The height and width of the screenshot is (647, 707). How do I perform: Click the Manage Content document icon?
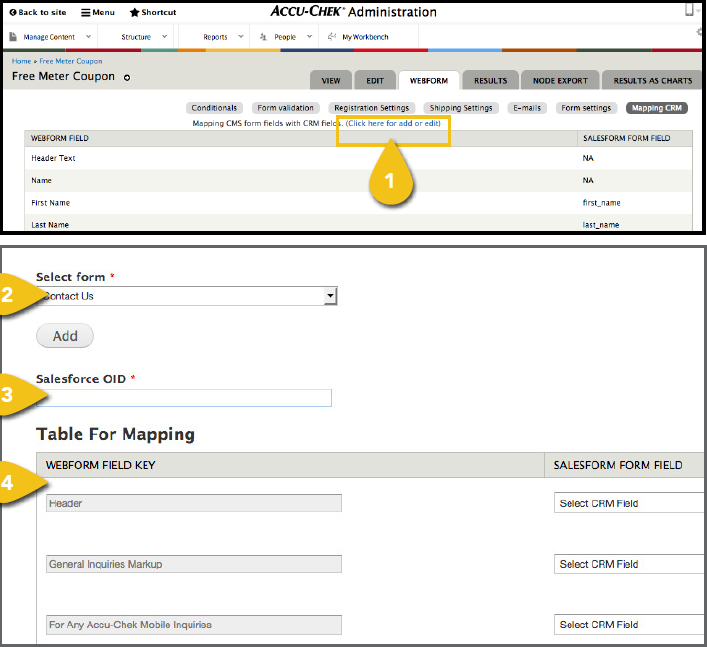13,37
